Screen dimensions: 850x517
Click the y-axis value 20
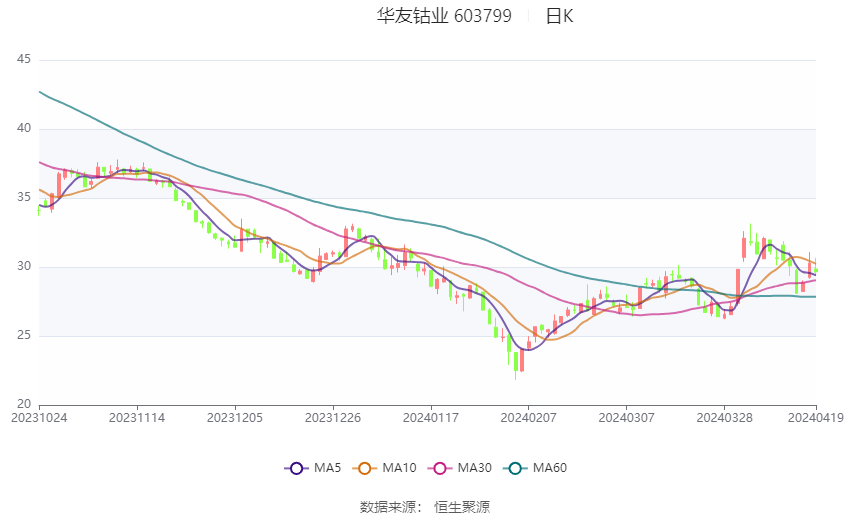(x=24, y=404)
